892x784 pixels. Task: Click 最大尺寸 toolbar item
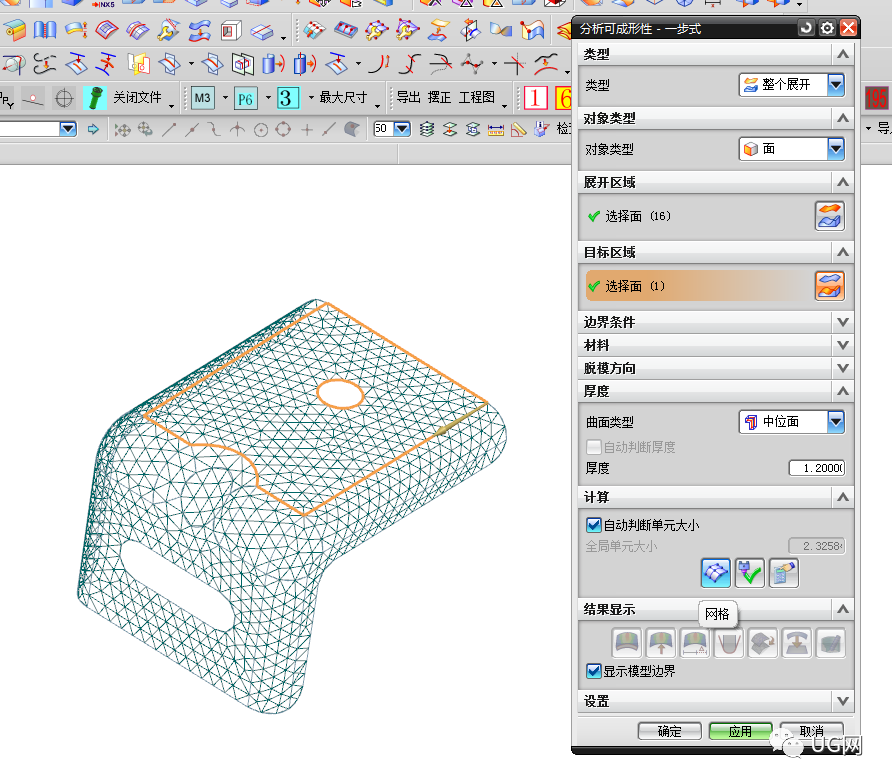pyautogui.click(x=343, y=97)
